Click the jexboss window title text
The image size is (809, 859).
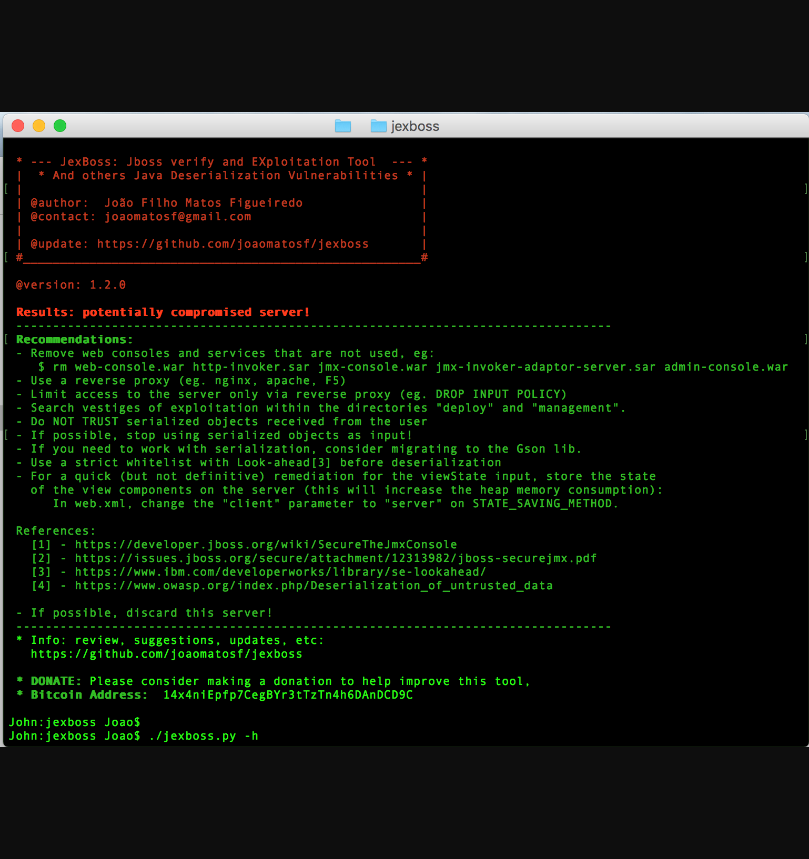tap(415, 127)
